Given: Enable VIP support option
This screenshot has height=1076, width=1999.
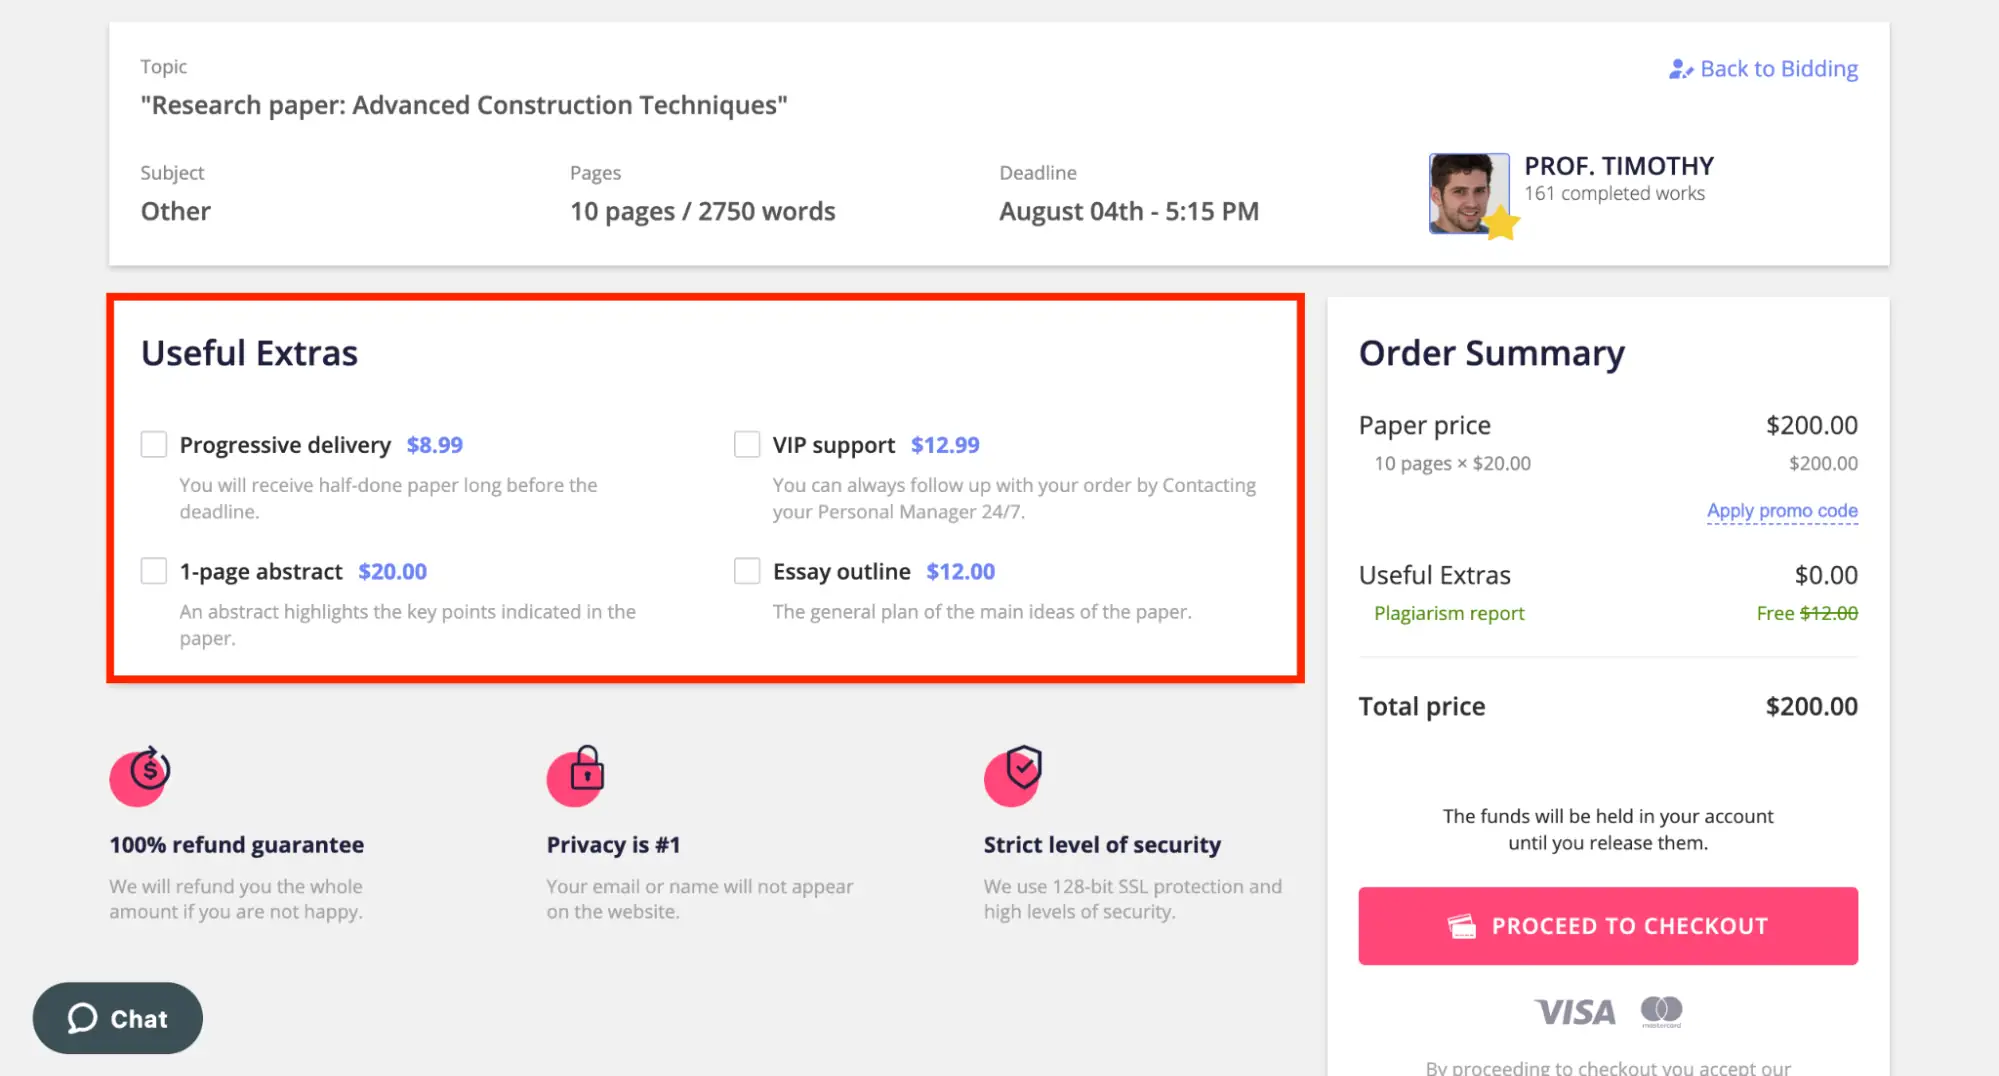Looking at the screenshot, I should [747, 443].
